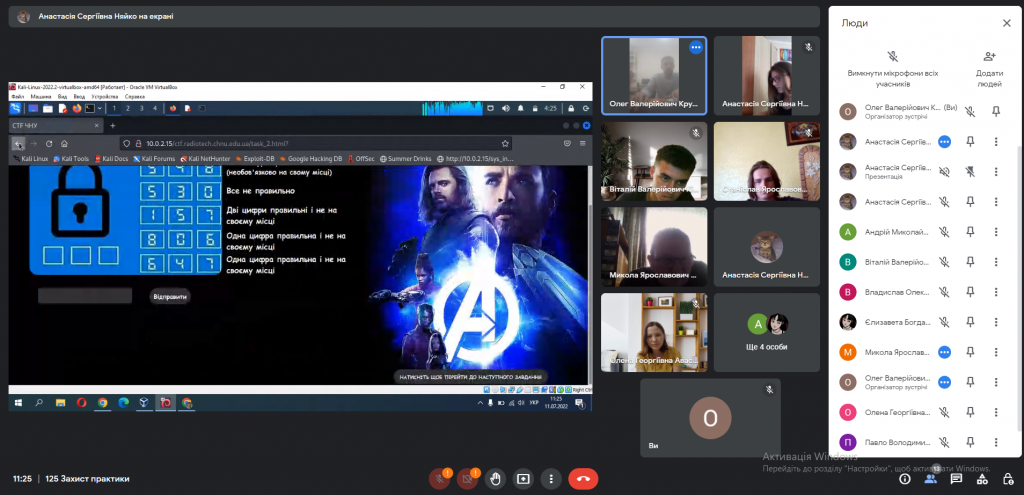This screenshot has height=495, width=1024.
Task: Click Firefox reload icon in shared screen
Action: [x=49, y=144]
